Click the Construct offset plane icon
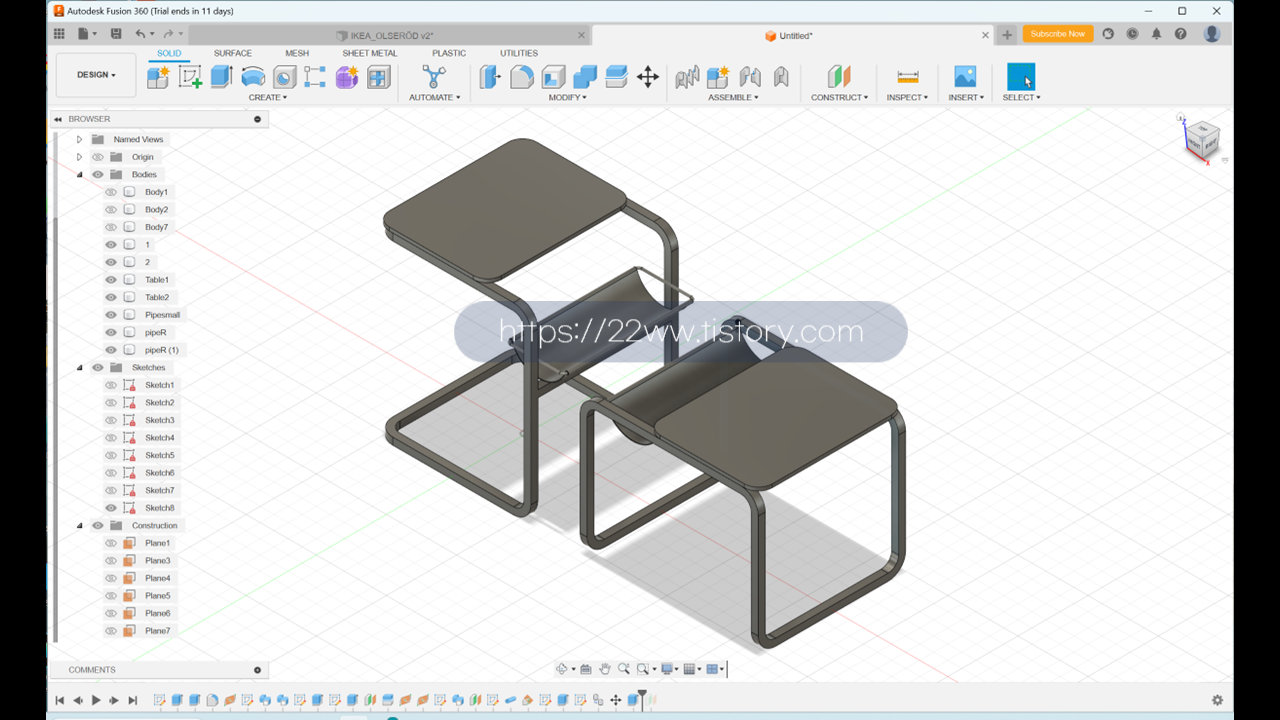Image resolution: width=1280 pixels, height=720 pixels. [x=838, y=77]
